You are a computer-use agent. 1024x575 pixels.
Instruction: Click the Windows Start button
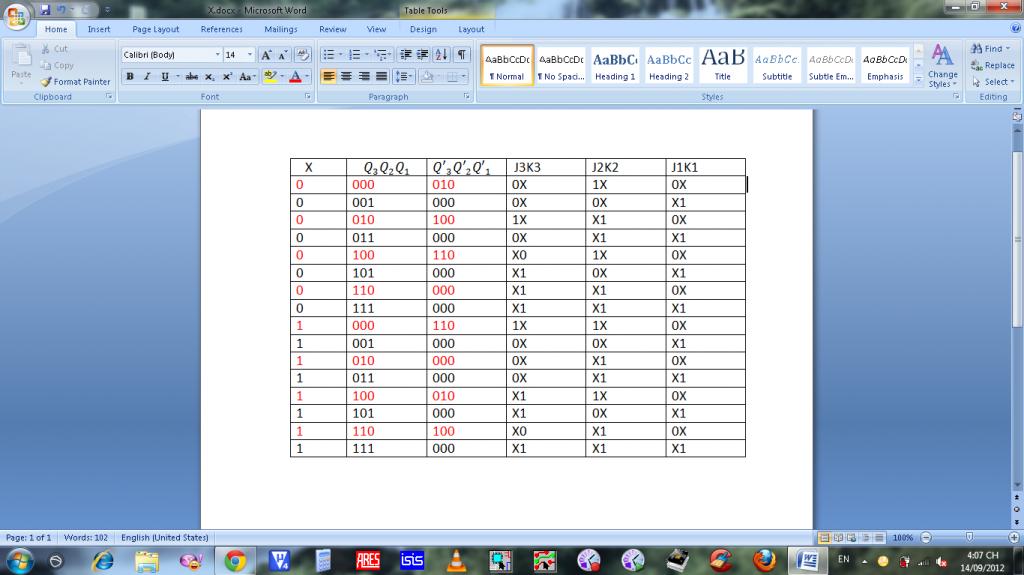pyautogui.click(x=19, y=561)
